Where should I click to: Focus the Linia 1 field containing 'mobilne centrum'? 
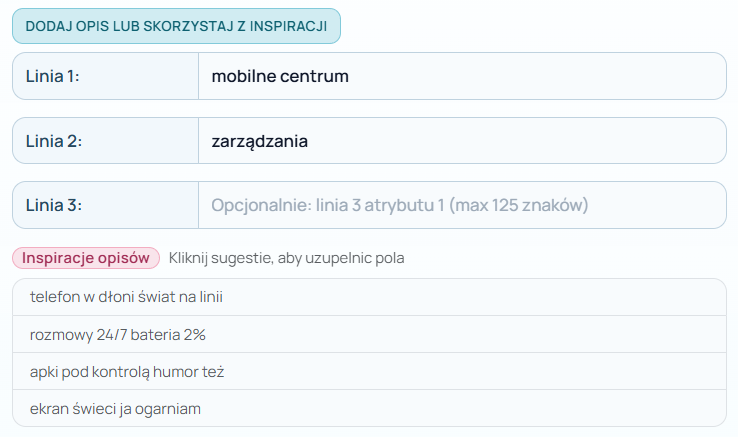tap(460, 76)
